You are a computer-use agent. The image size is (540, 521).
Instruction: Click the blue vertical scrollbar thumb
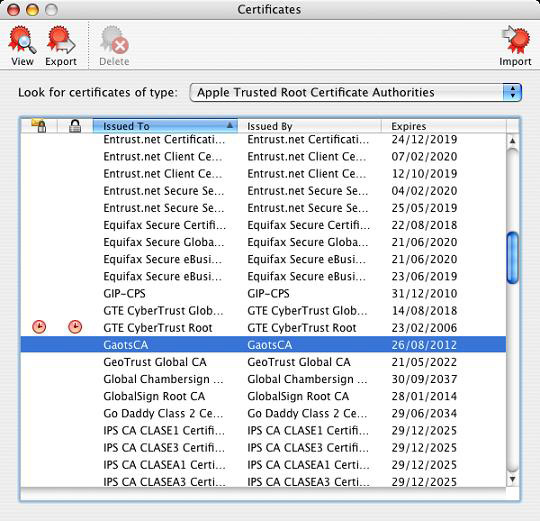click(x=512, y=258)
